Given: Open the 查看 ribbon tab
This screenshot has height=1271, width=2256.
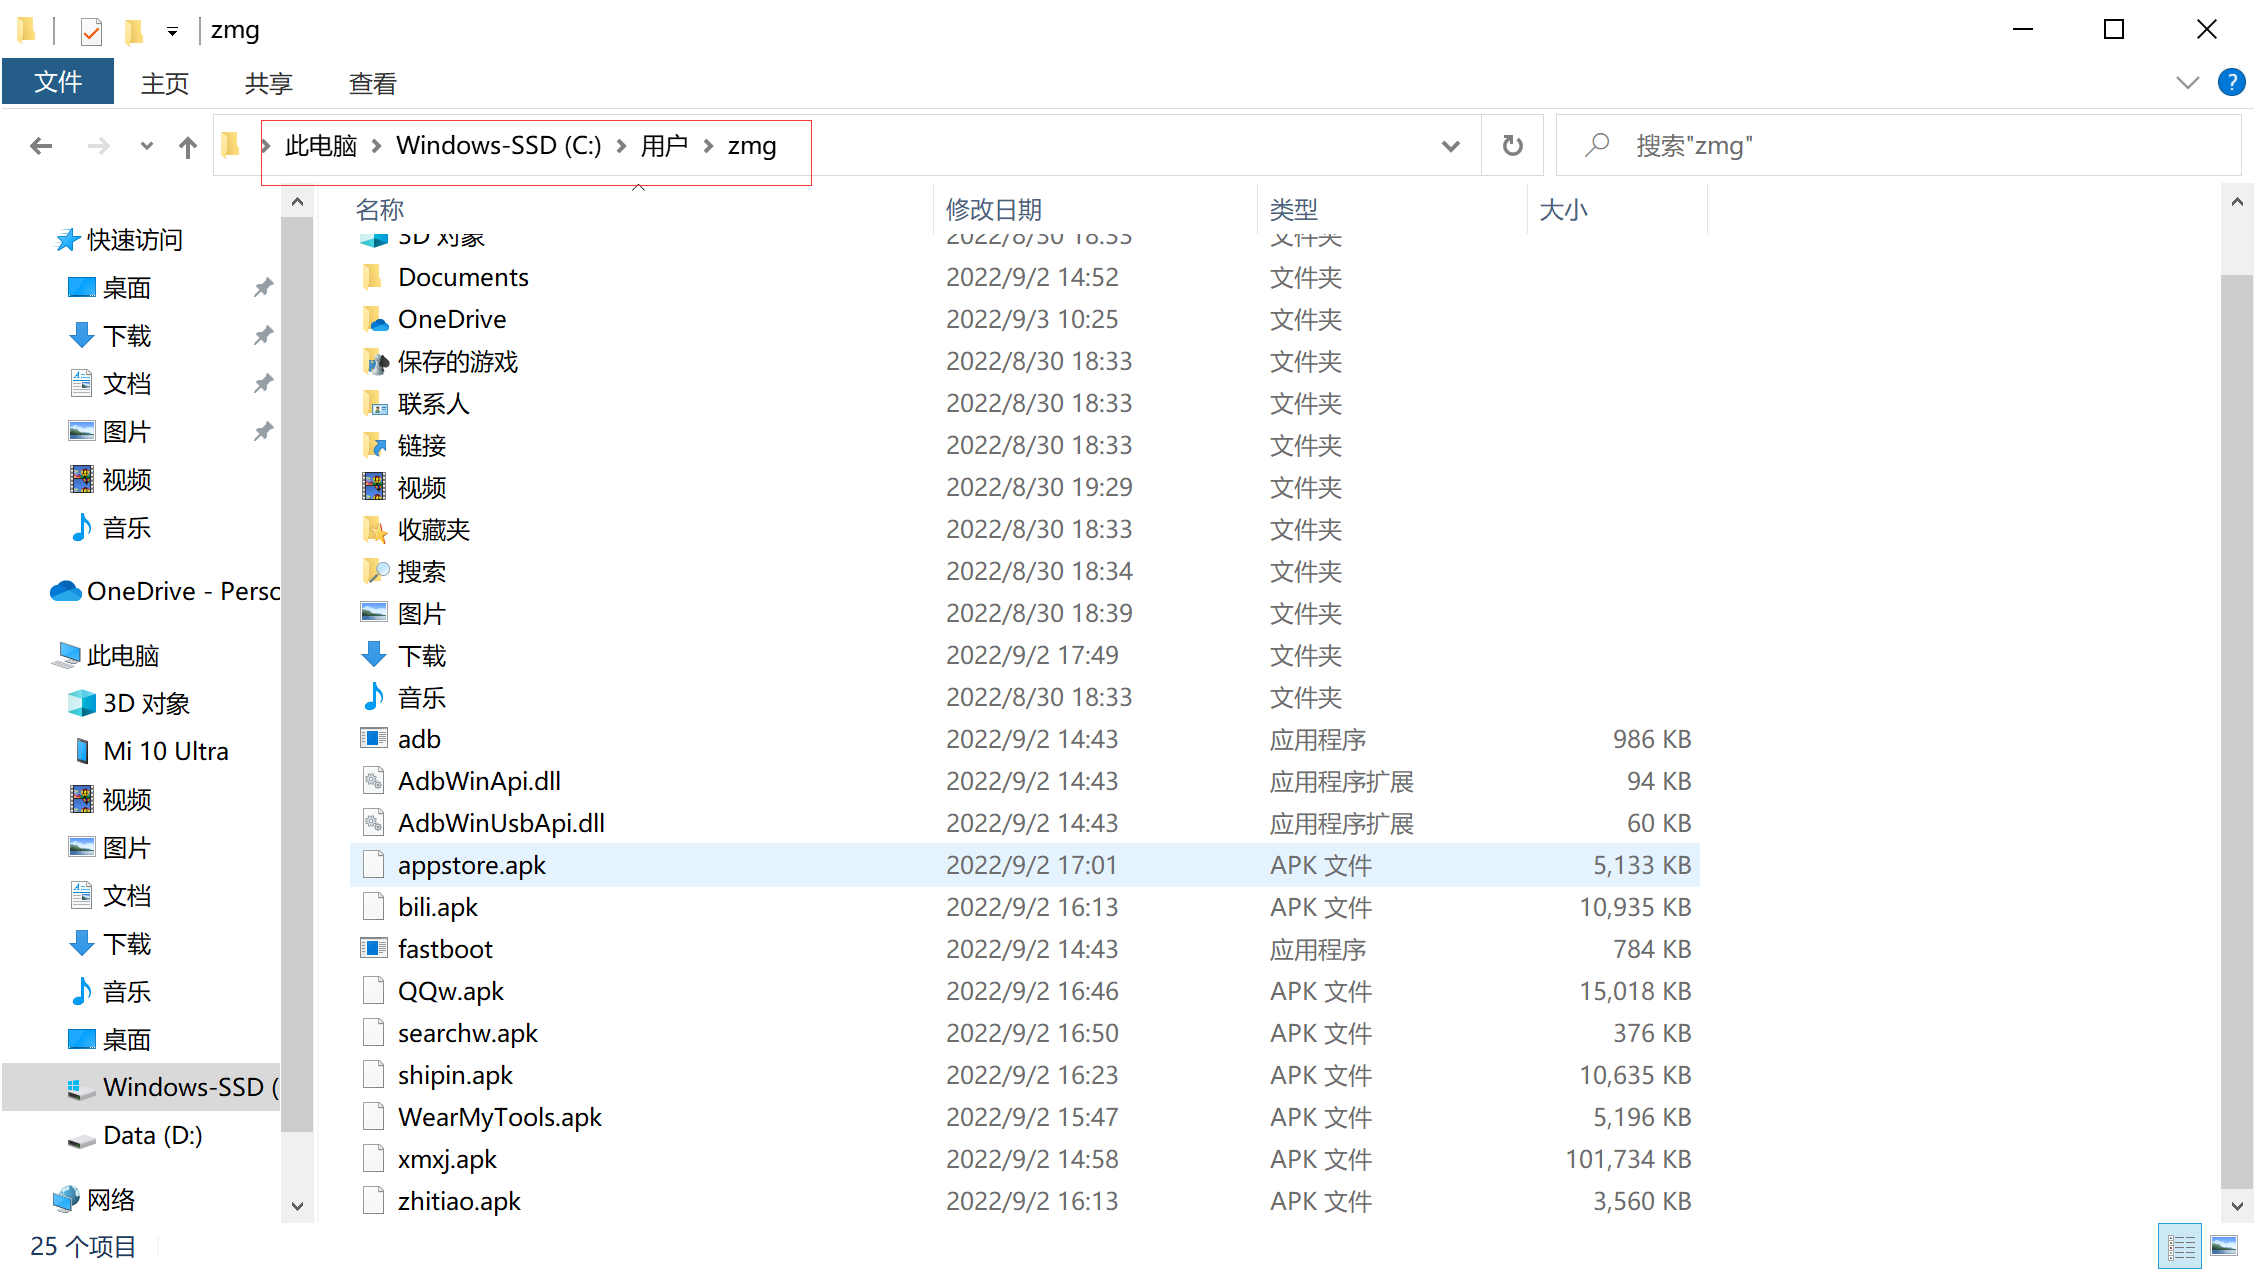Looking at the screenshot, I should point(373,83).
